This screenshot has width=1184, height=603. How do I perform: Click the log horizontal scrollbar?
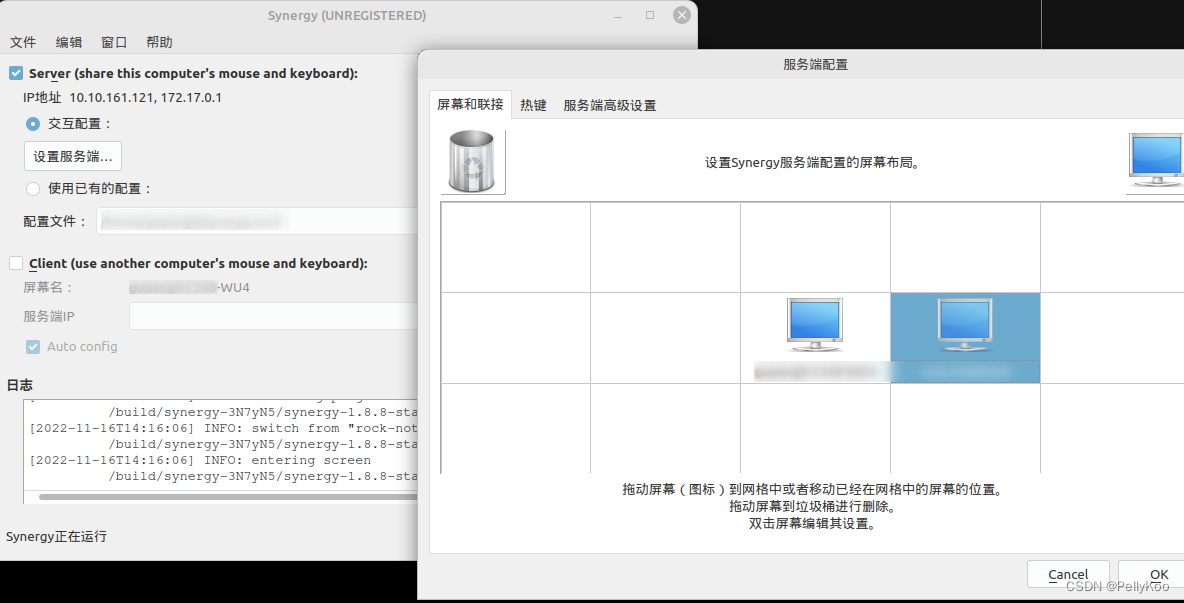228,497
